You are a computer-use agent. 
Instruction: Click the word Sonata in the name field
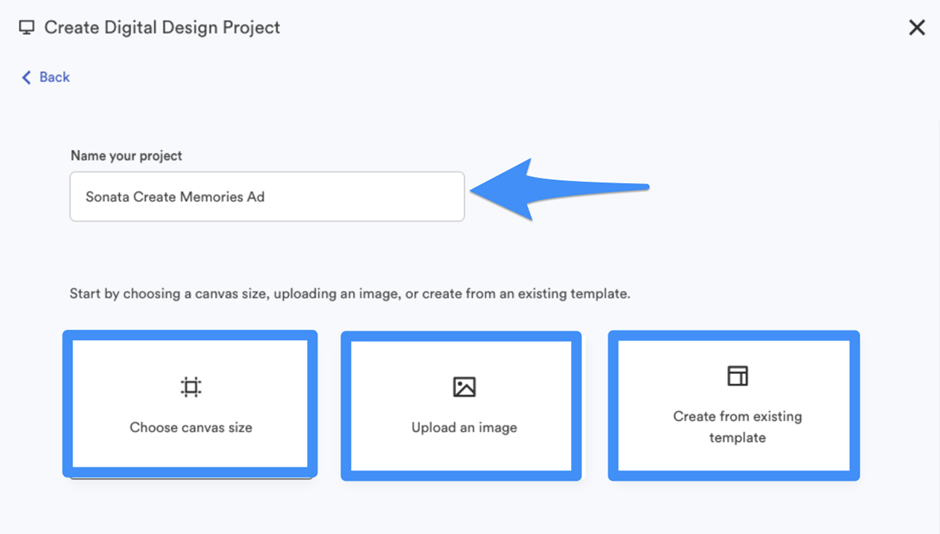(107, 197)
